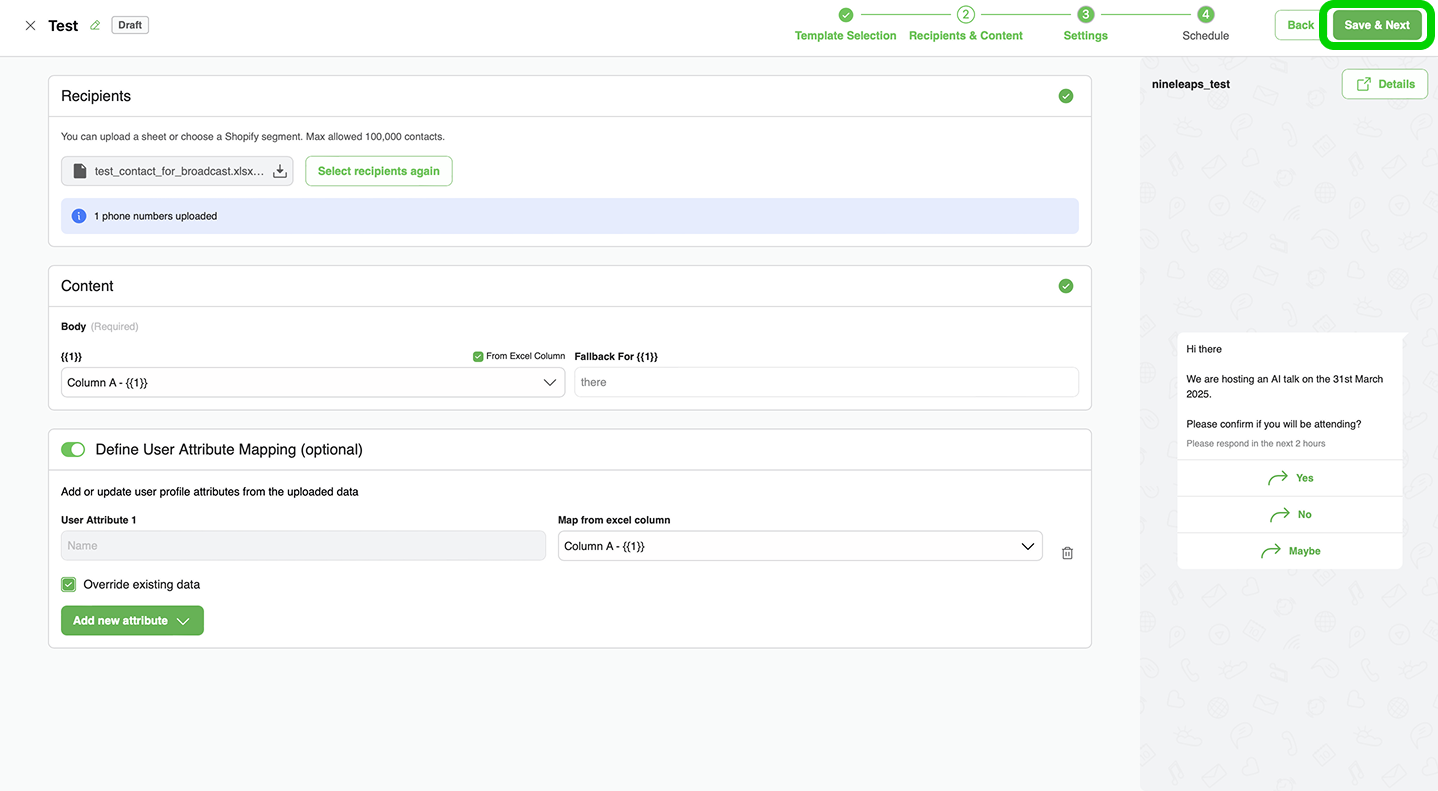This screenshot has width=1438, height=791.
Task: Click the file icon for test_contact_for_broadcast
Action: (x=80, y=172)
